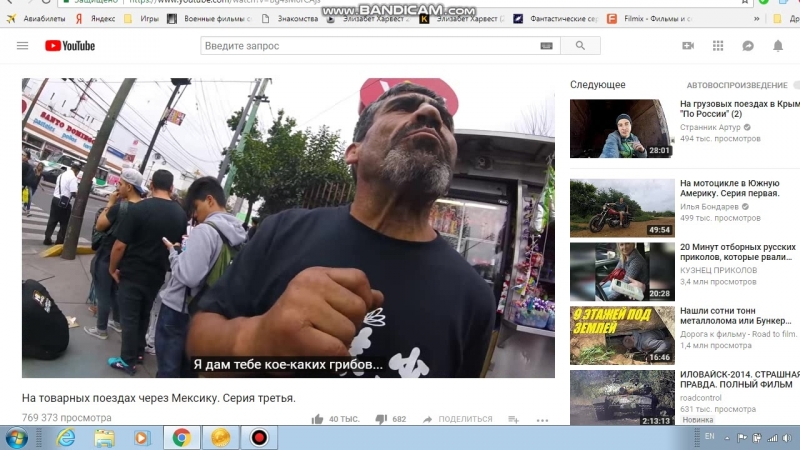Open the YouTube apps grid icon
This screenshot has width=800, height=450.
pos(718,46)
